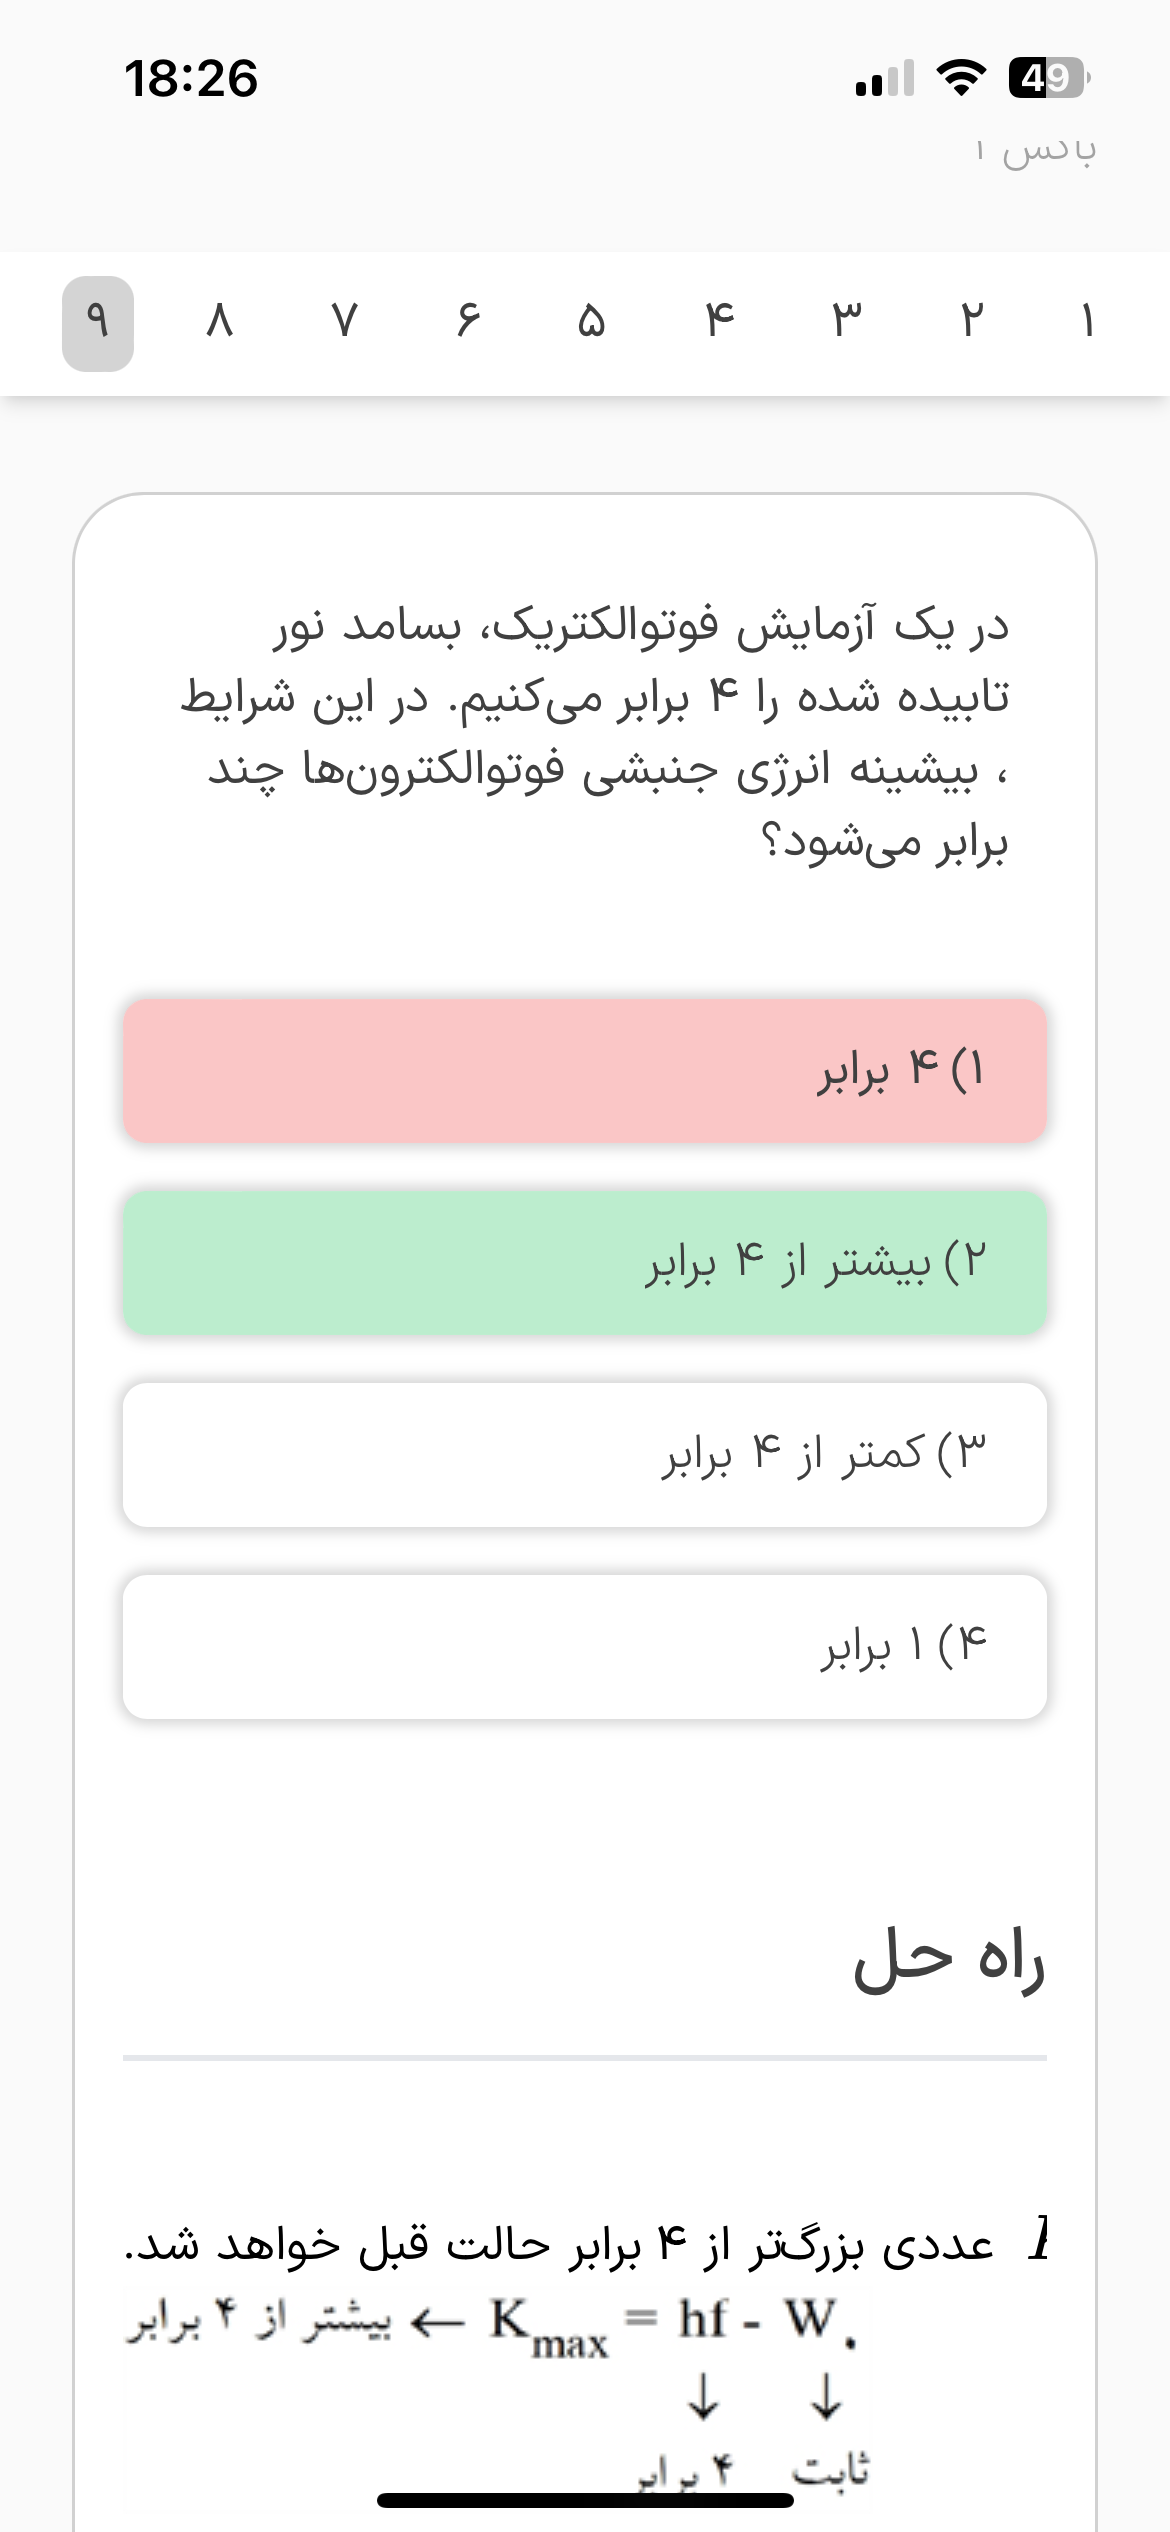Go to question number ۱ tab

1087,322
